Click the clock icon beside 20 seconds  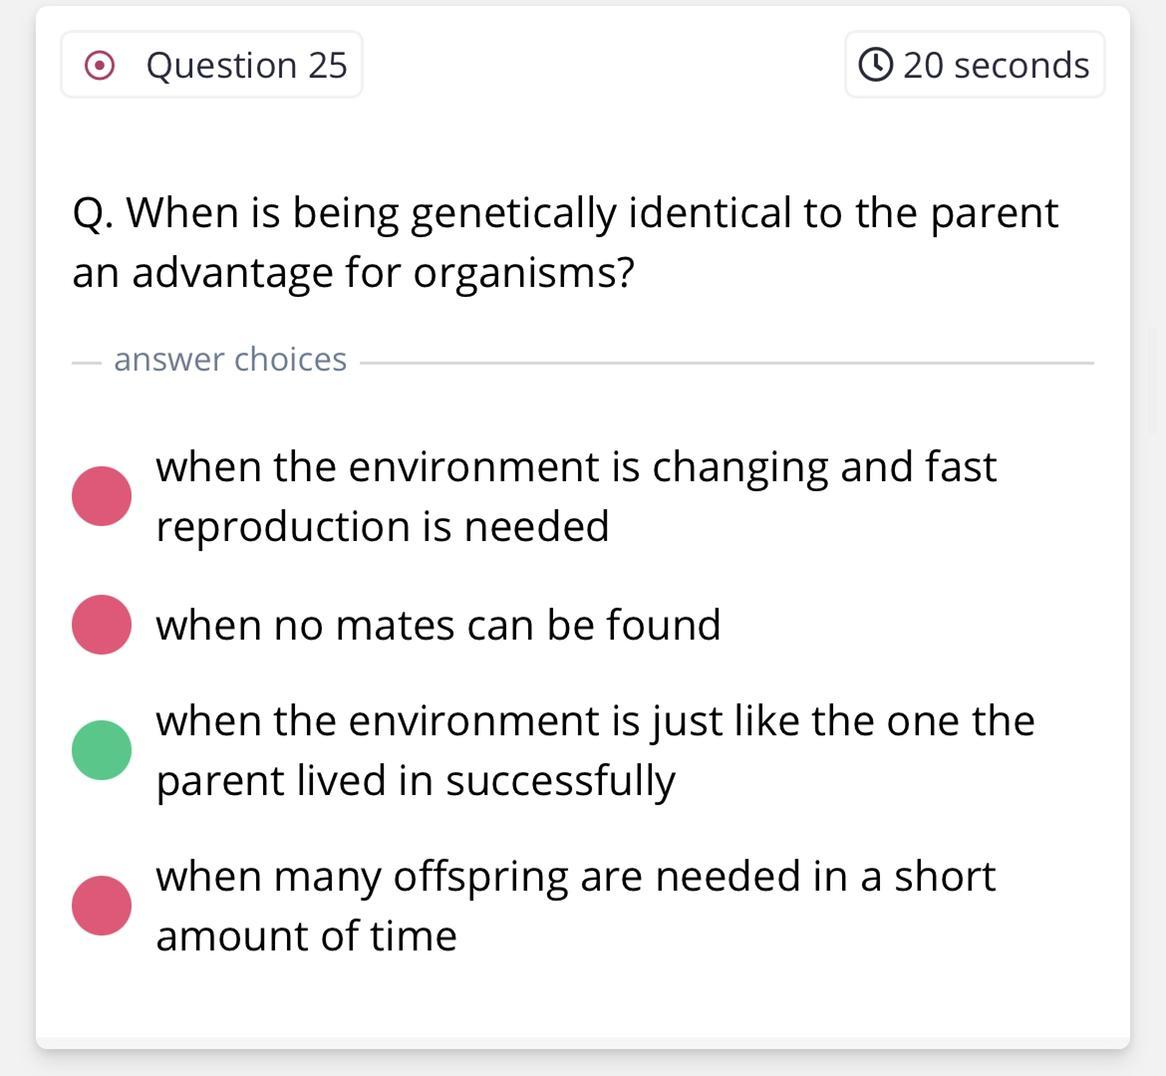pyautogui.click(x=875, y=65)
